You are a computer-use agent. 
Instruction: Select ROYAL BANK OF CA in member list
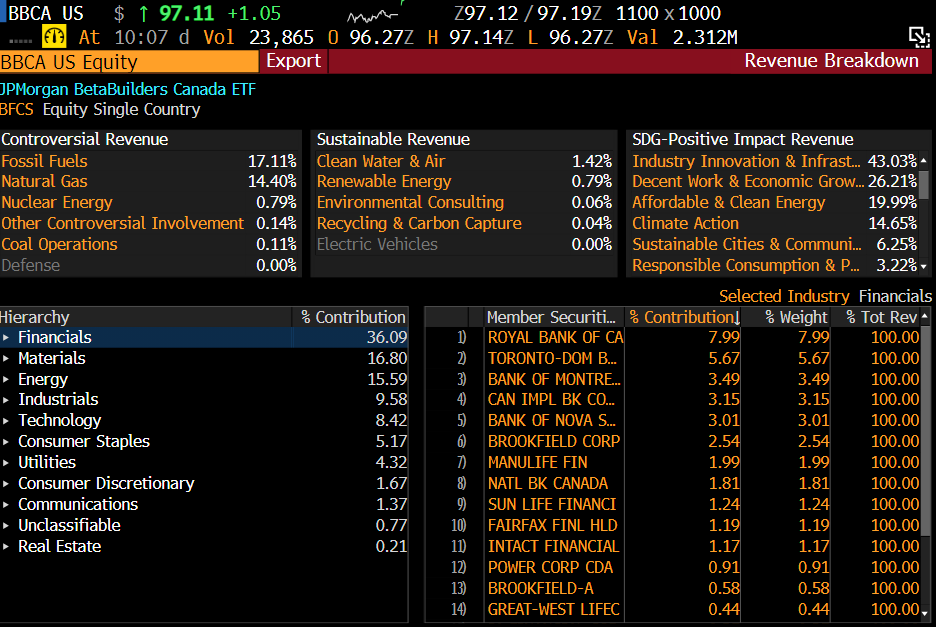click(553, 337)
